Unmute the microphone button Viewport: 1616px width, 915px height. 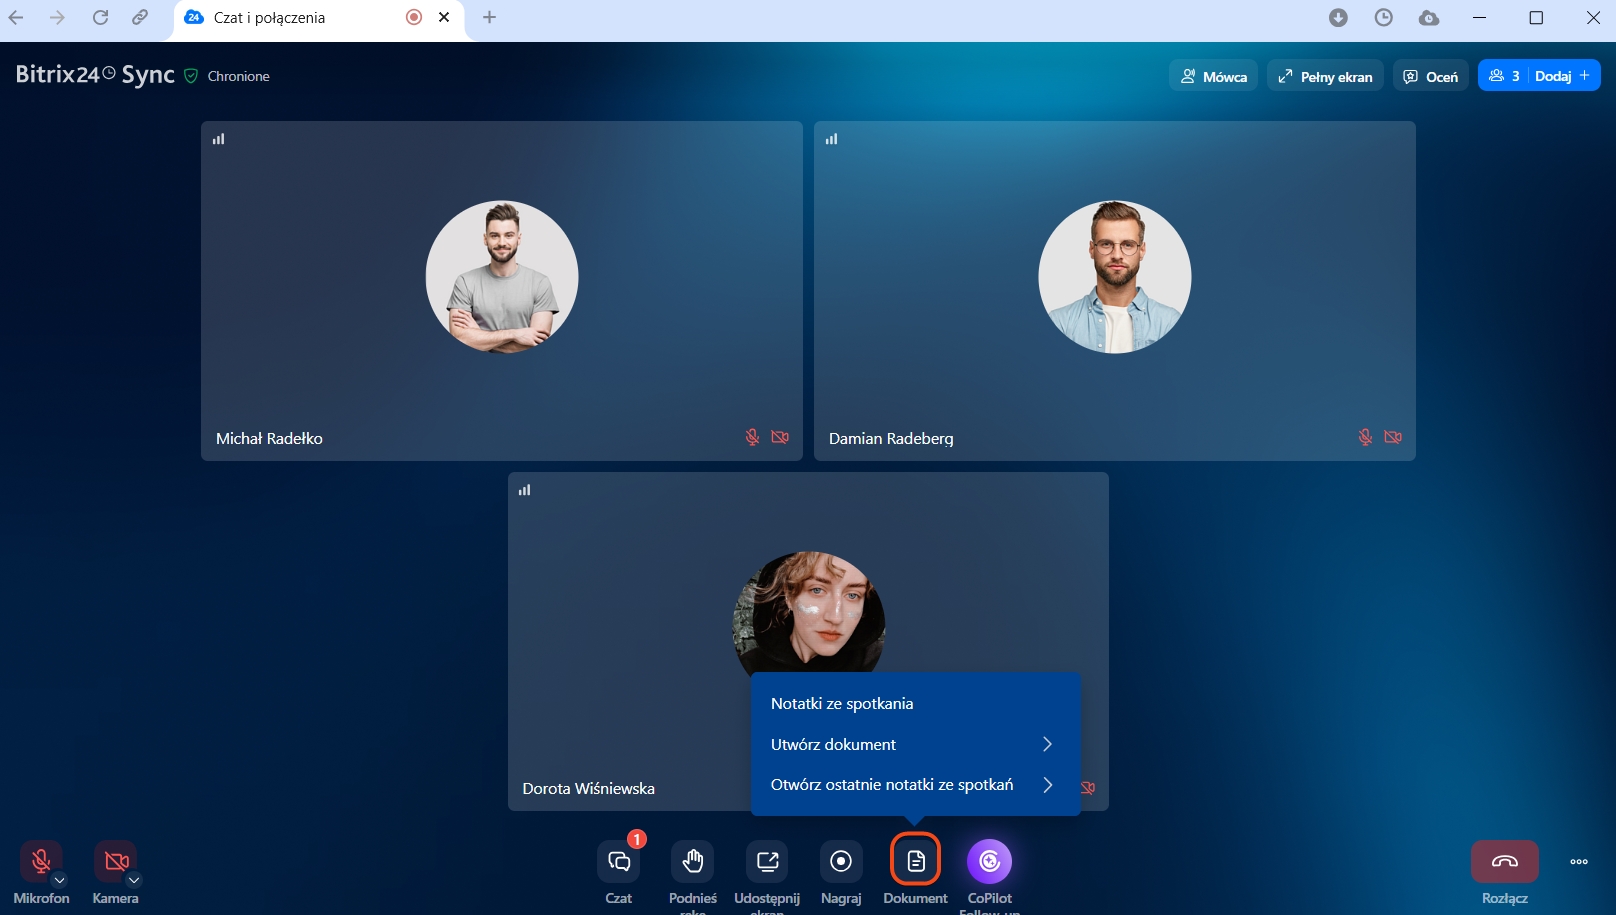[41, 861]
